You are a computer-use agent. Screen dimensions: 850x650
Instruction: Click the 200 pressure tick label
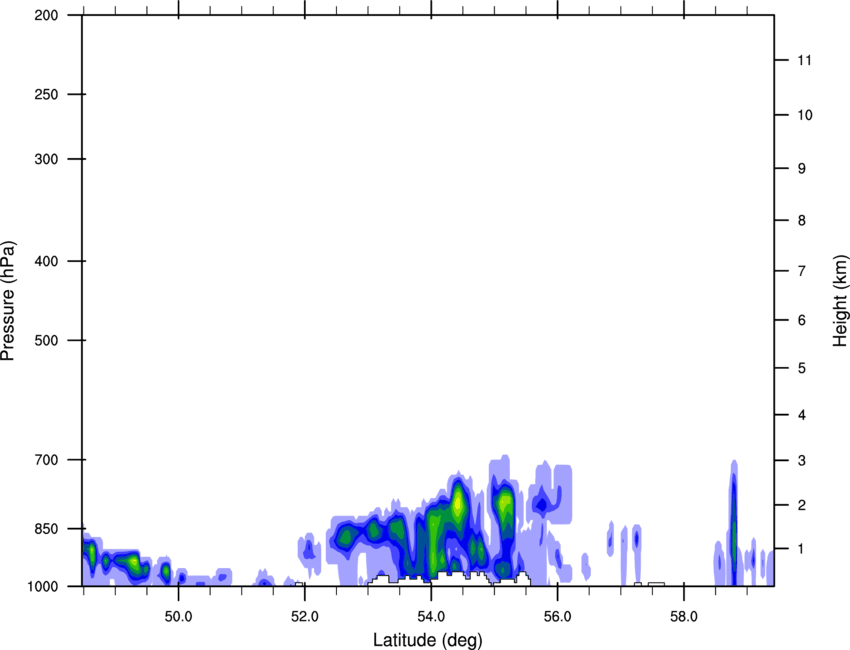[x=46, y=15]
